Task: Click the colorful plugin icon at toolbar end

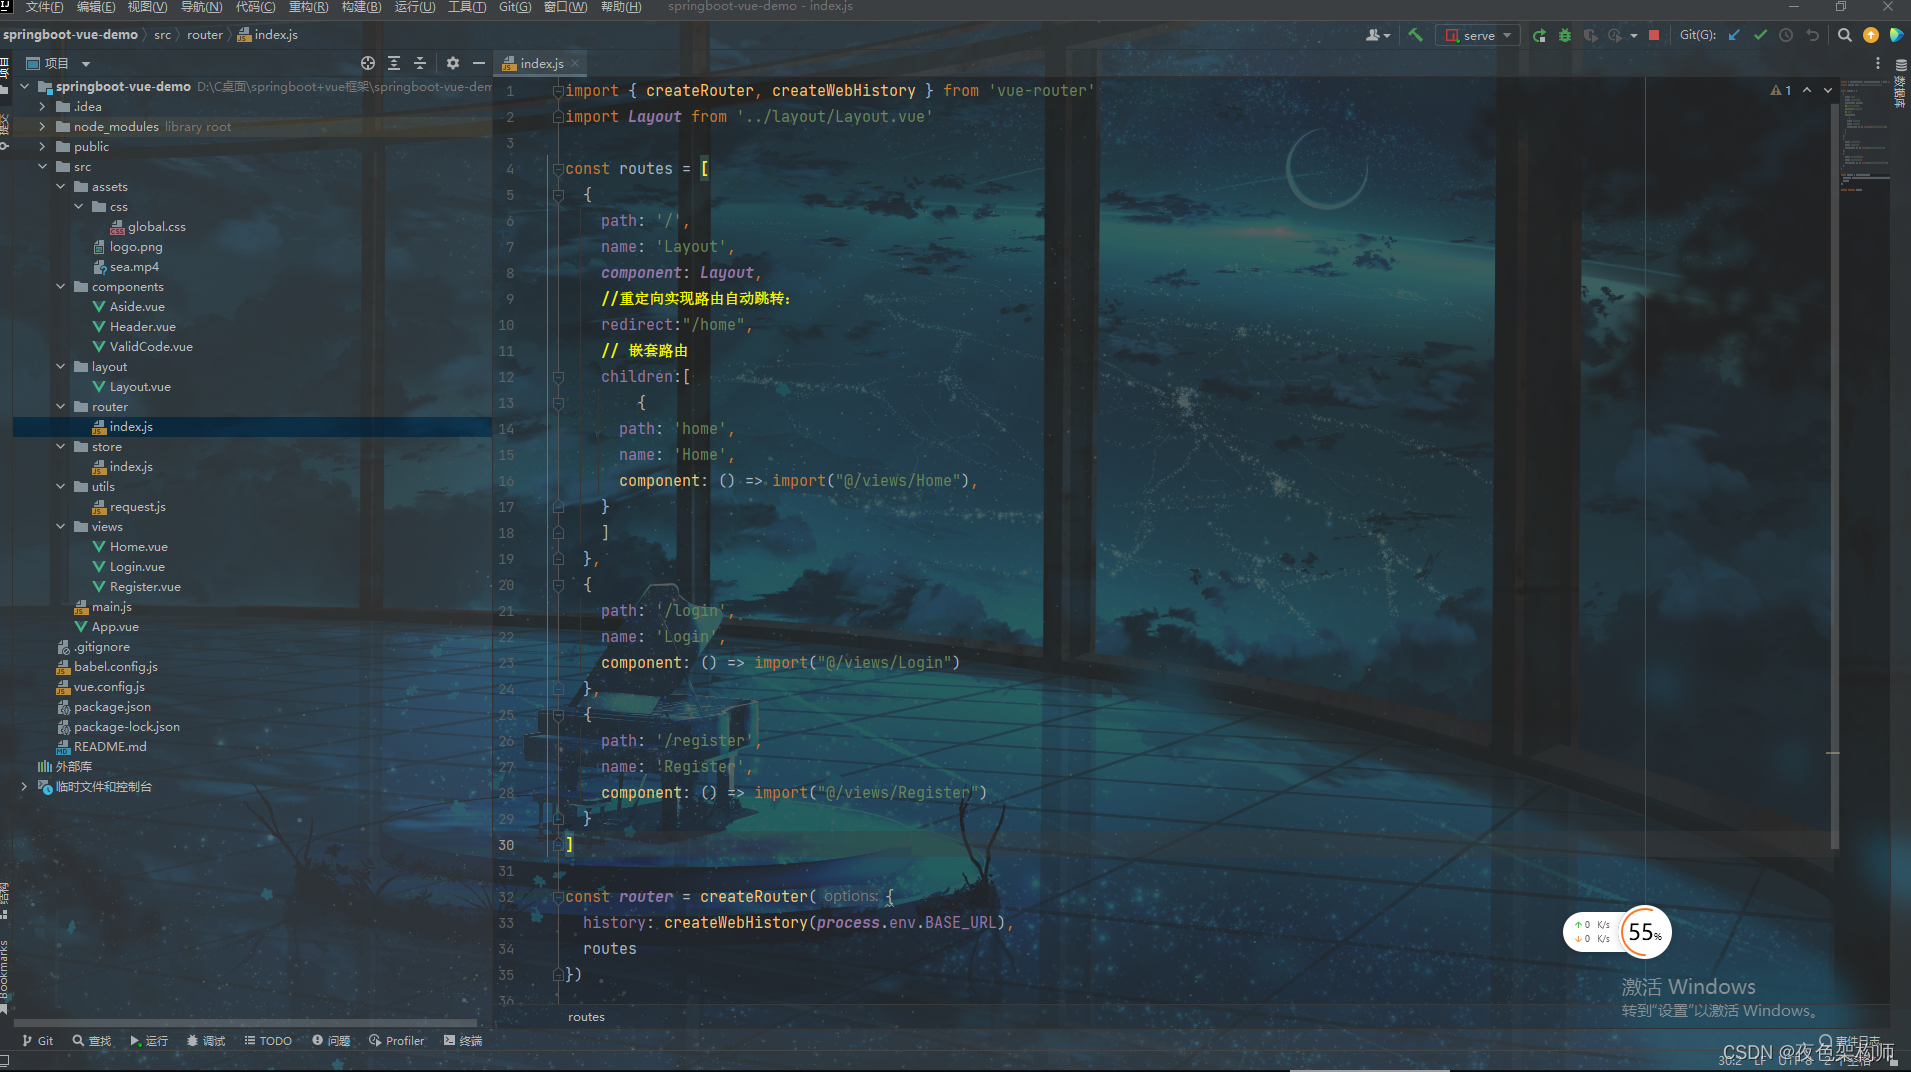Action: click(1896, 35)
